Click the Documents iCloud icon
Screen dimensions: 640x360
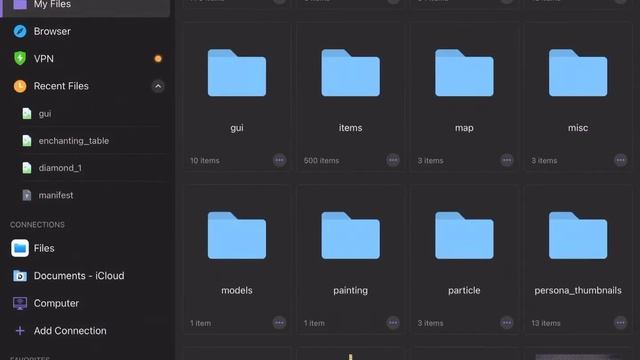(x=20, y=276)
